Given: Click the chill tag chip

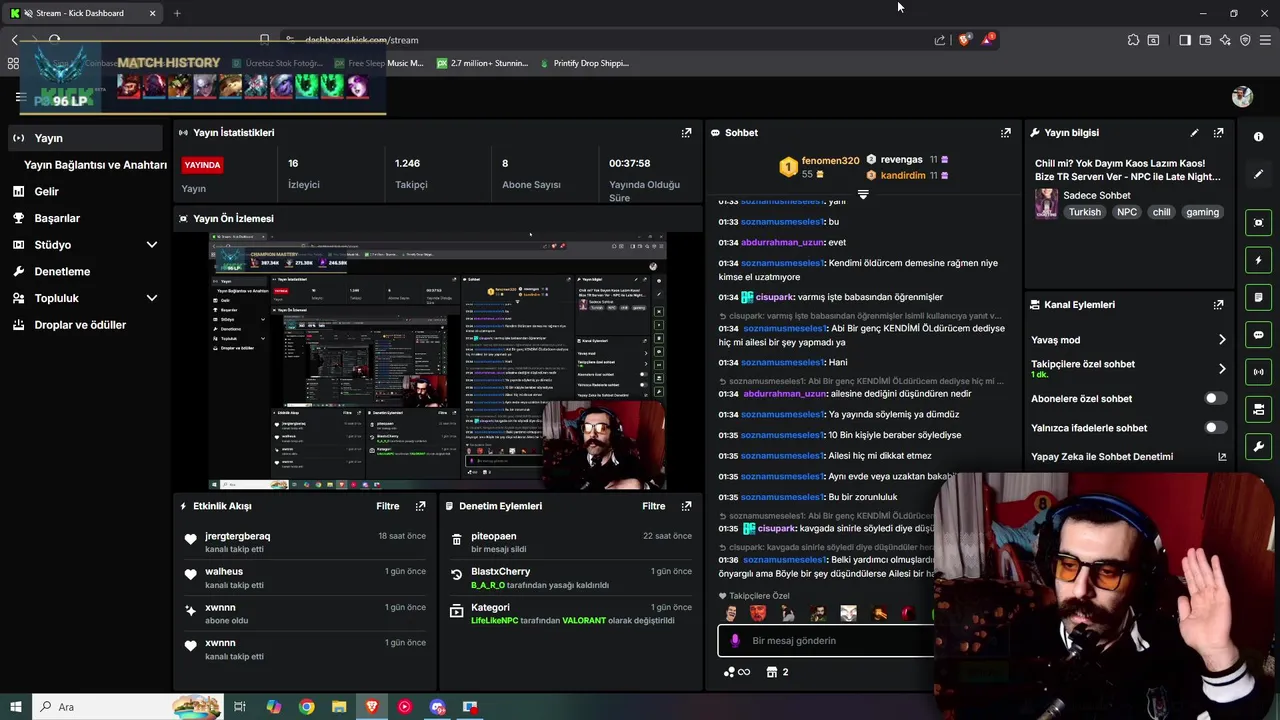Looking at the screenshot, I should point(1161,212).
